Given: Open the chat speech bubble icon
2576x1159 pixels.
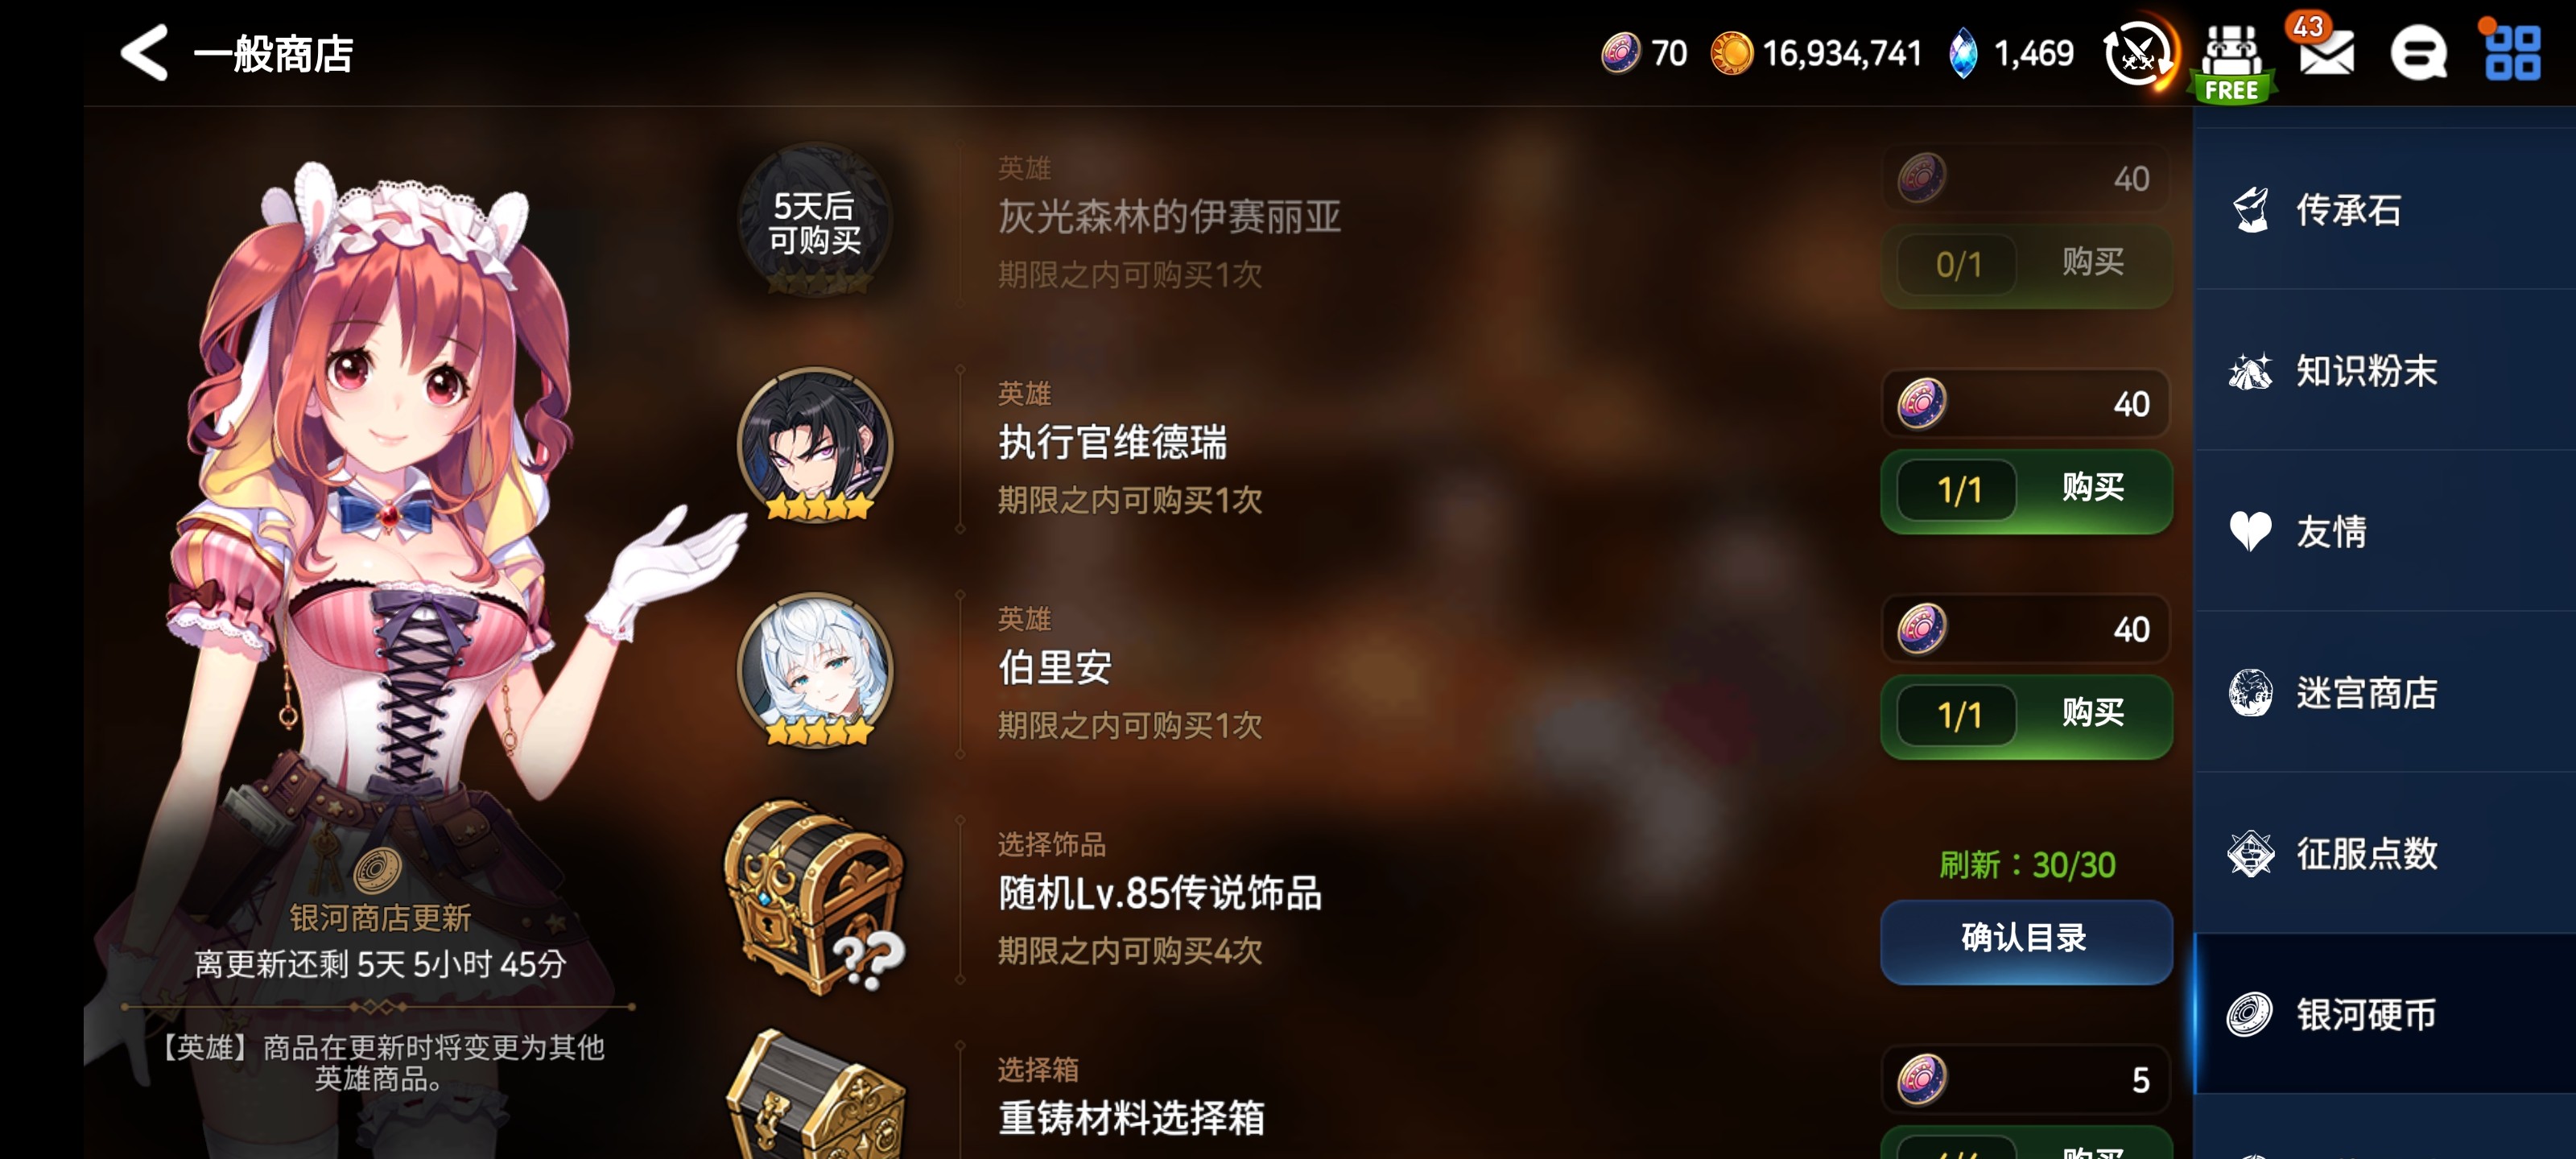Looking at the screenshot, I should [x=2418, y=53].
